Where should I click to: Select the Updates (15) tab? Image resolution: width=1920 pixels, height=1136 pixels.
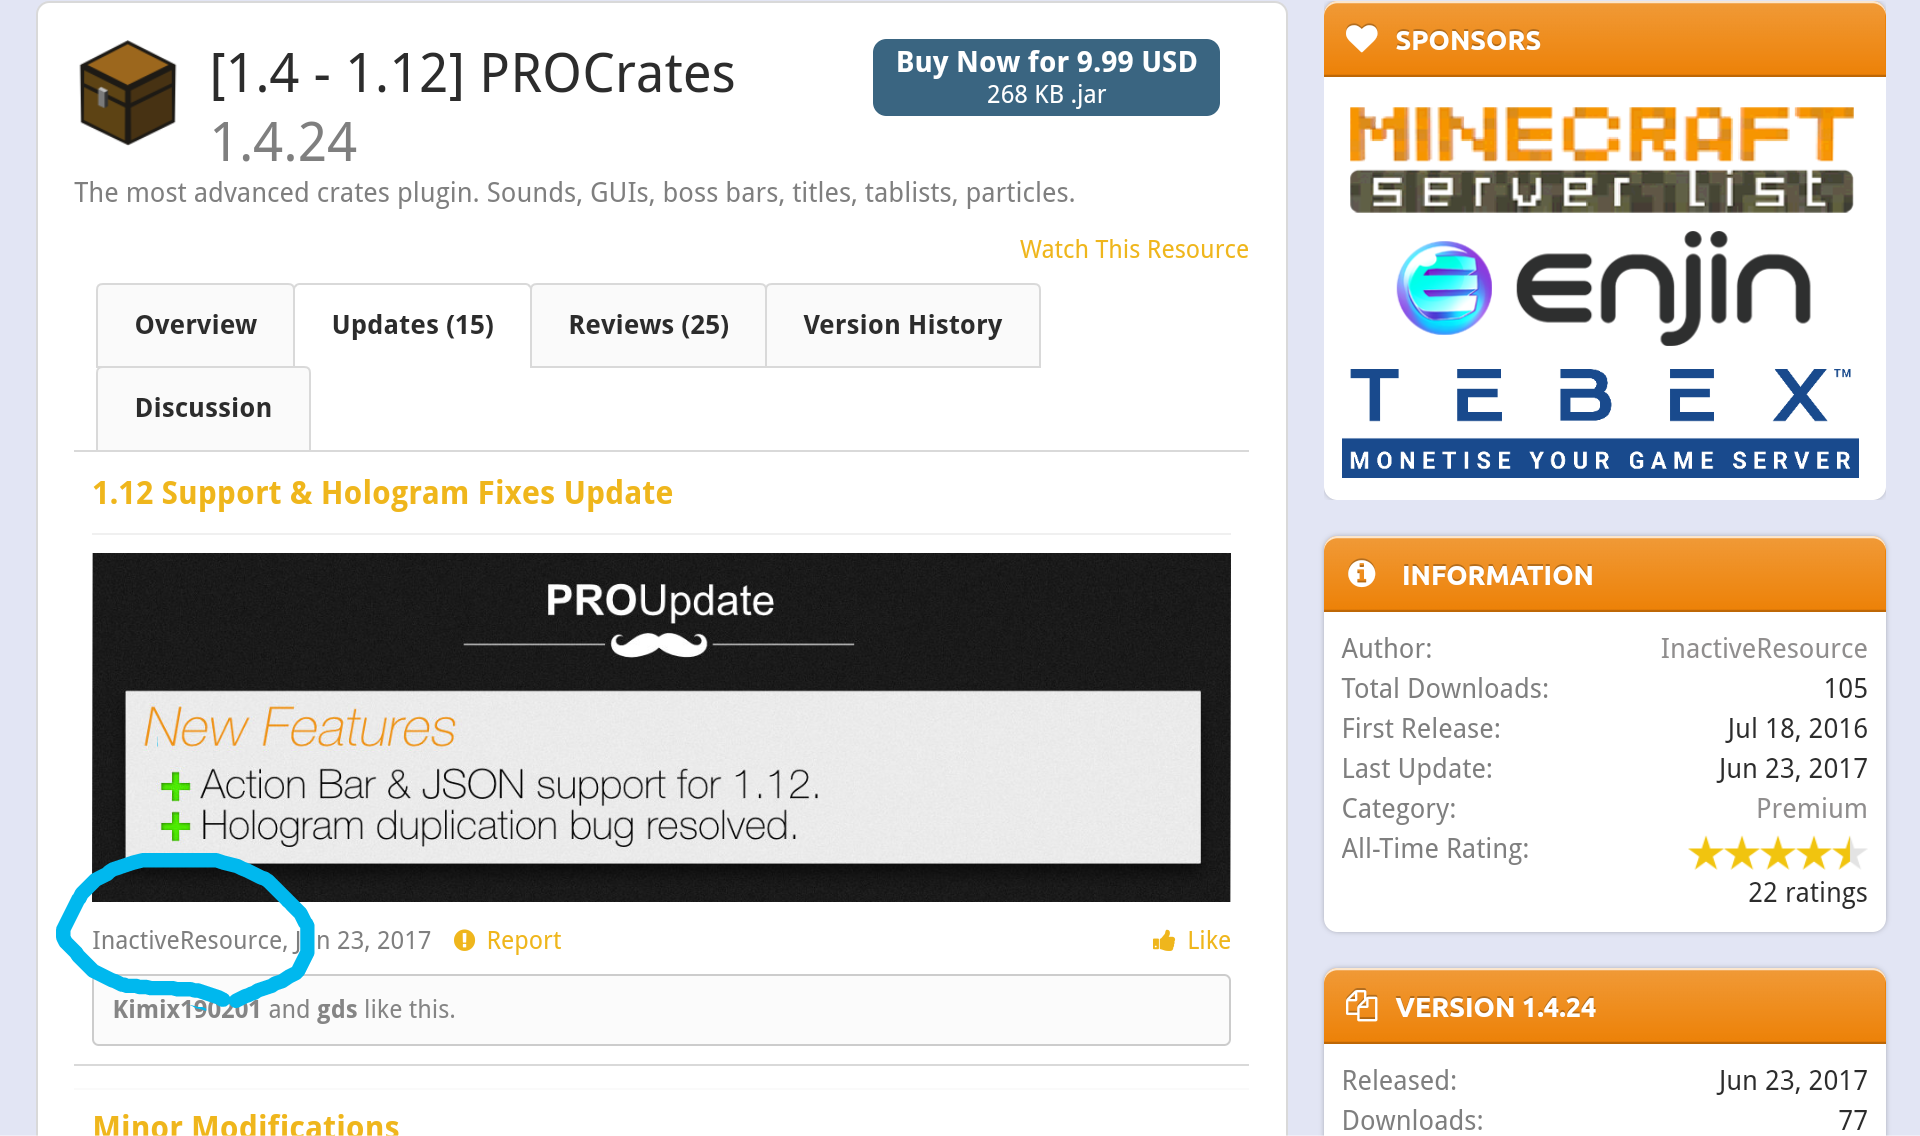tap(412, 325)
